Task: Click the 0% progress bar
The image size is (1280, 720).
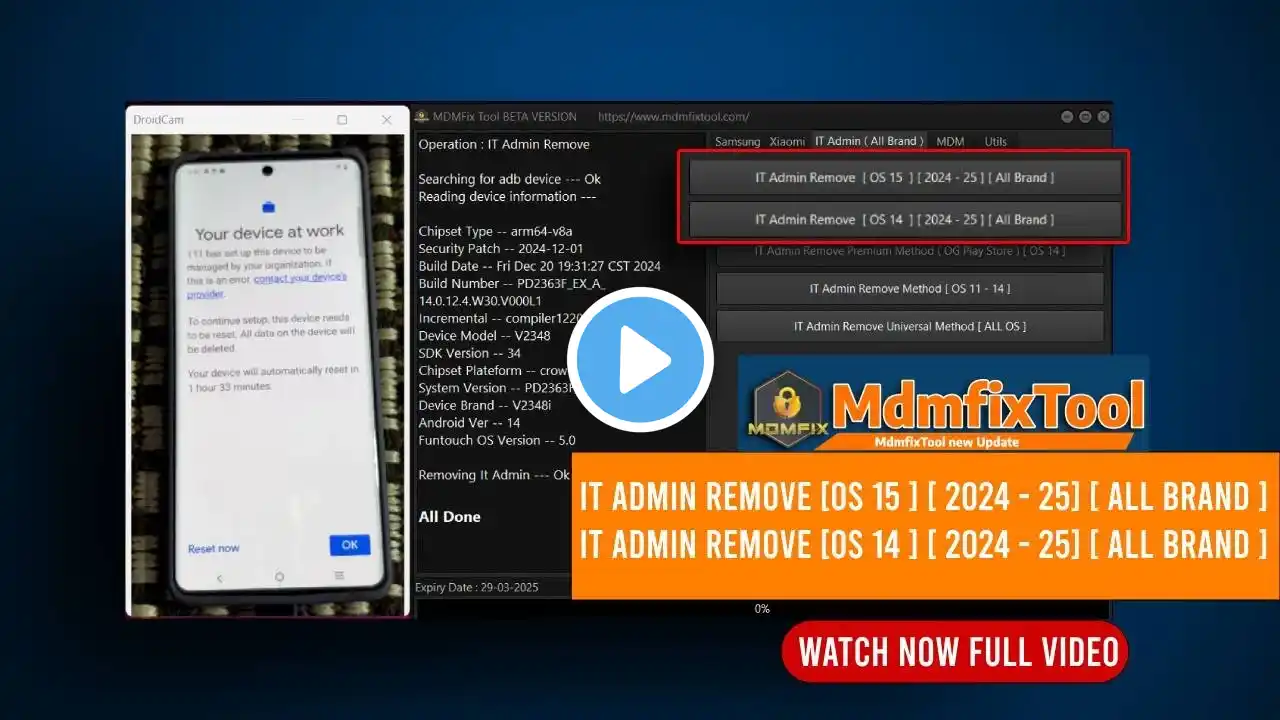Action: pyautogui.click(x=762, y=609)
